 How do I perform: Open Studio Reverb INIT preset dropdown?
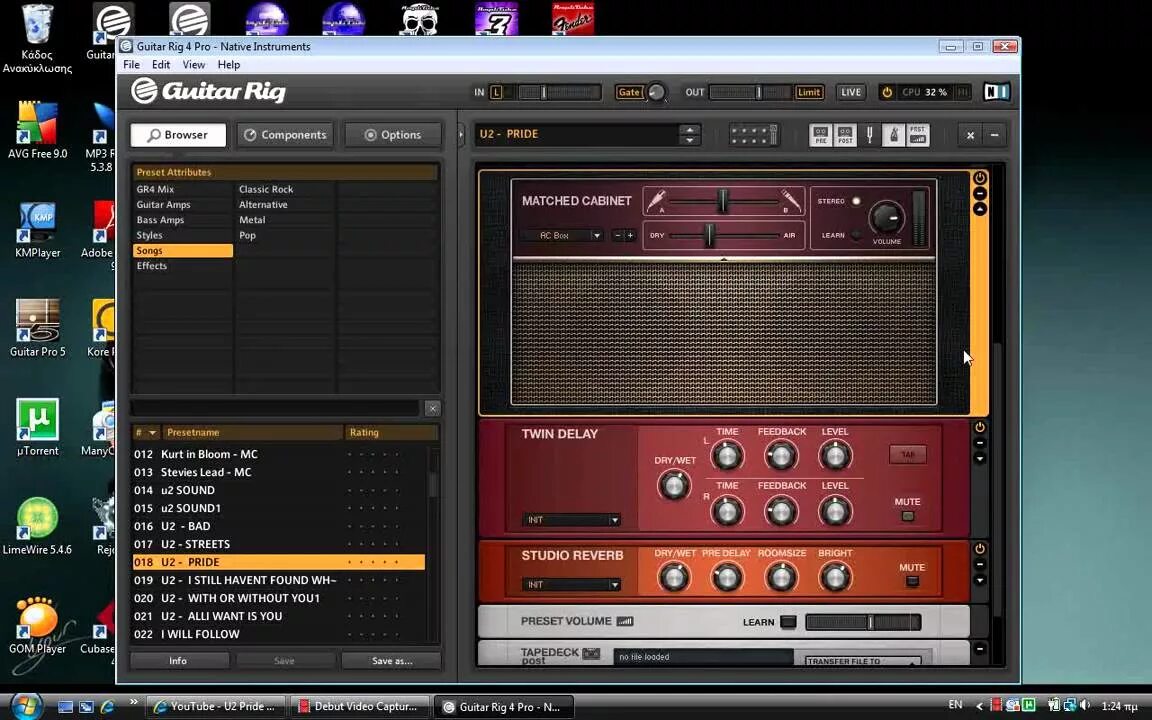pos(571,584)
